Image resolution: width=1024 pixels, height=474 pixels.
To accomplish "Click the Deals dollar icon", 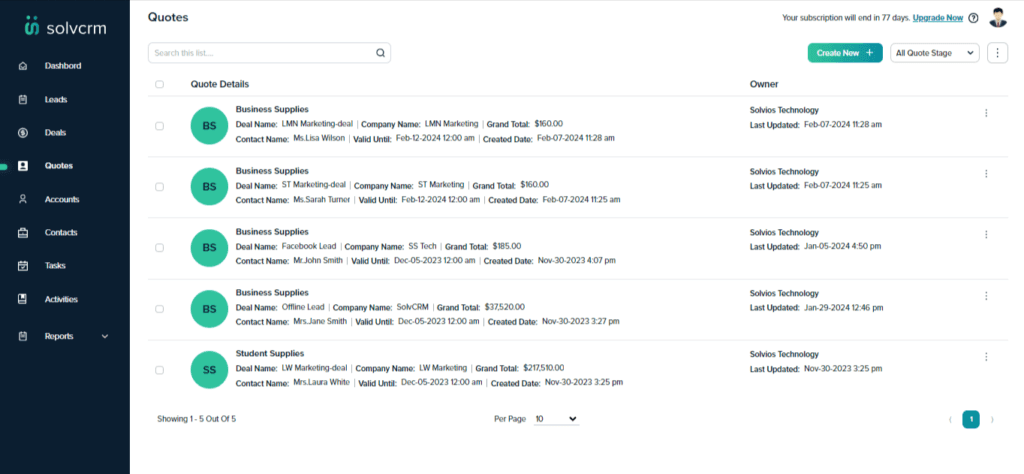I will point(23,133).
